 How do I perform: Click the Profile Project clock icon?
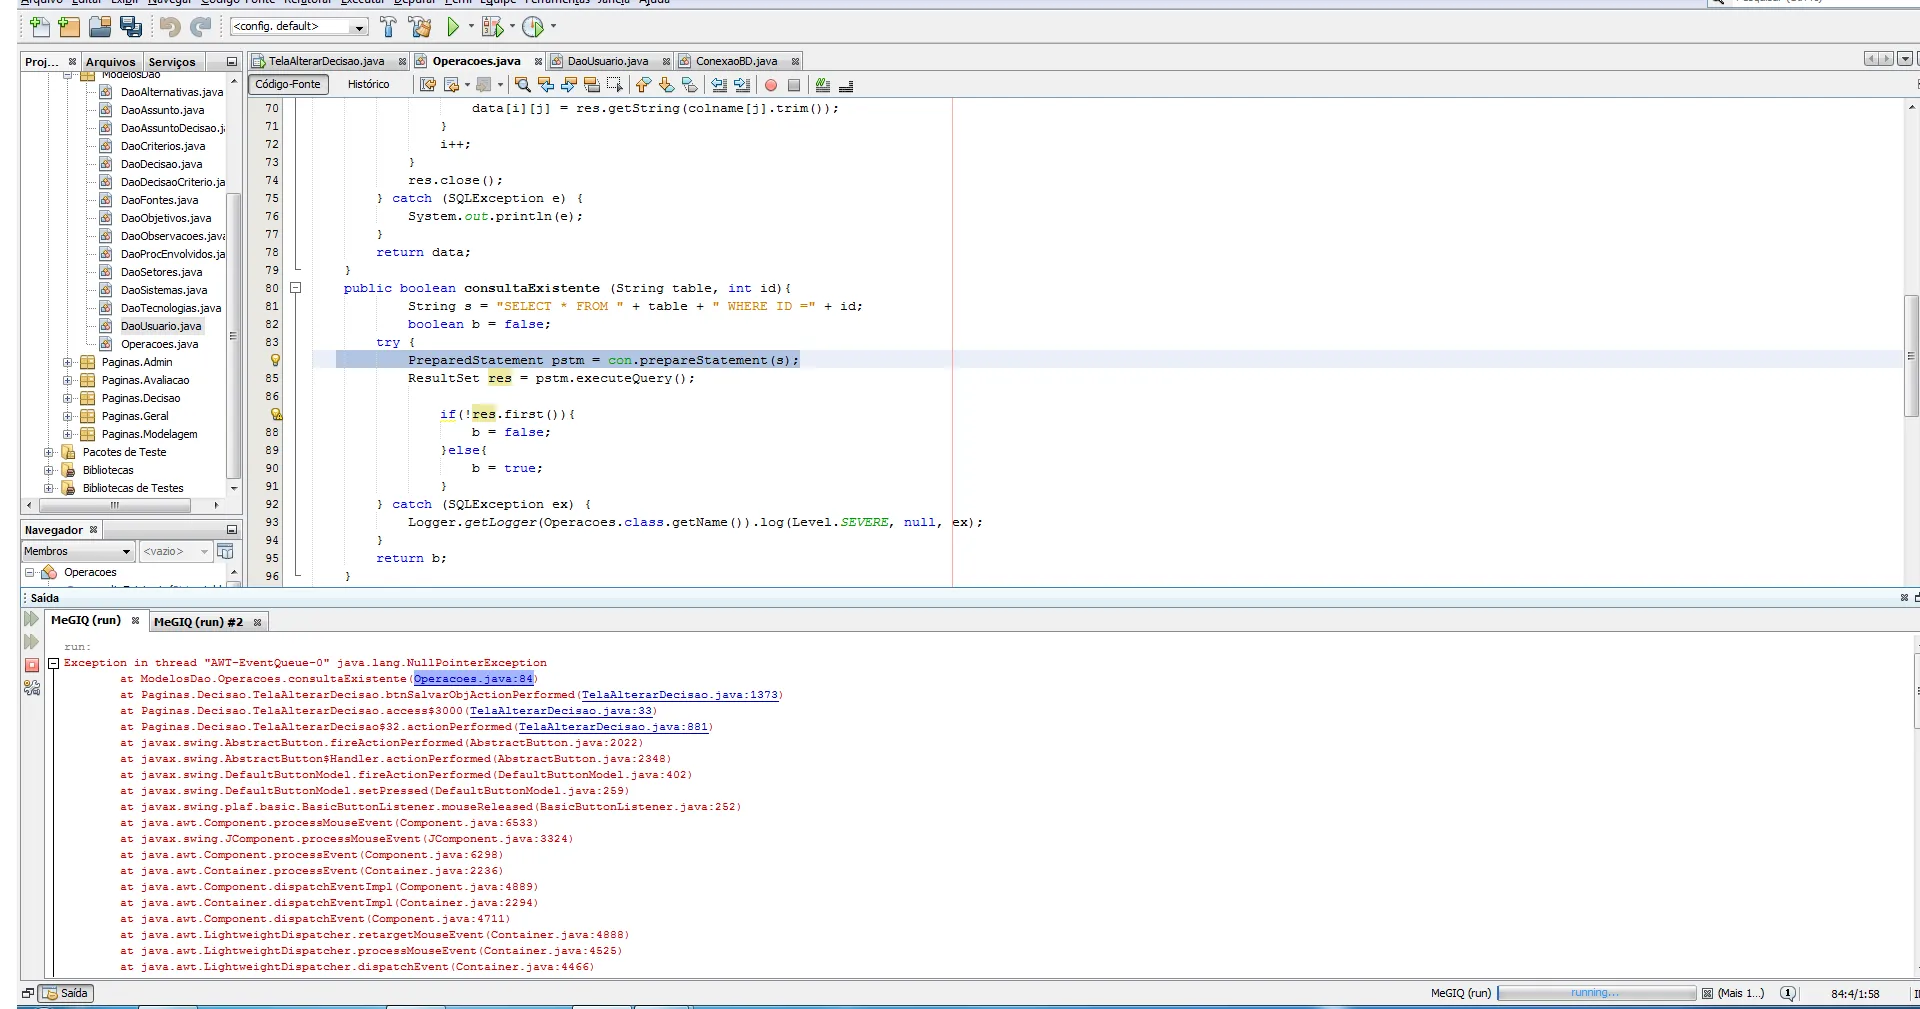coord(533,27)
